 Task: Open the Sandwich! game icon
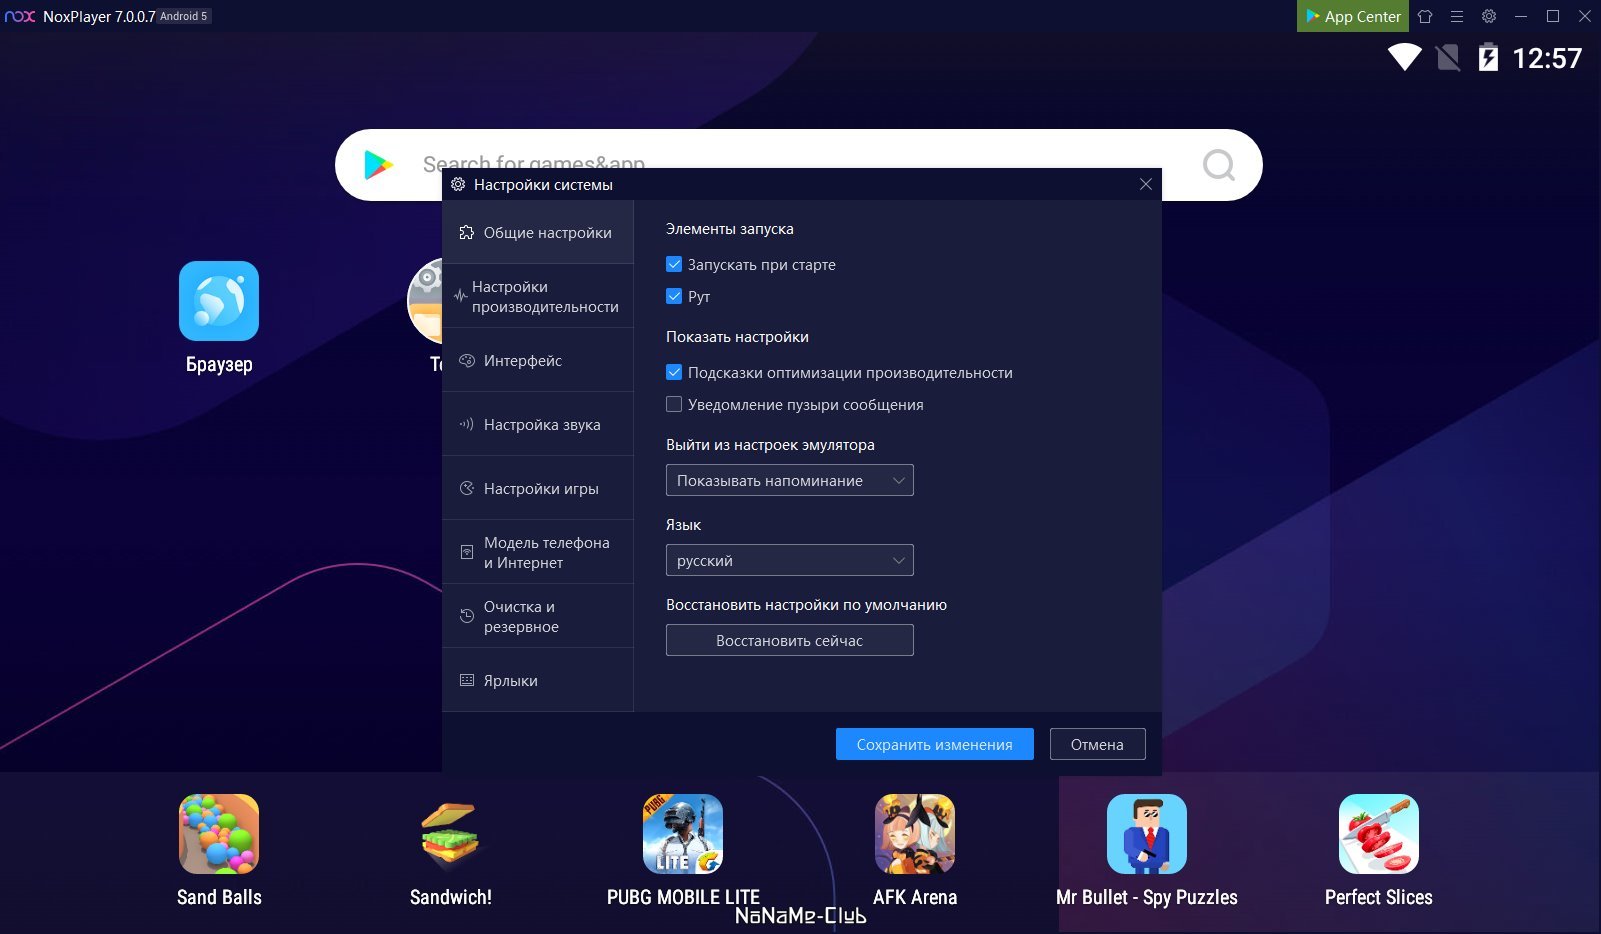(451, 834)
